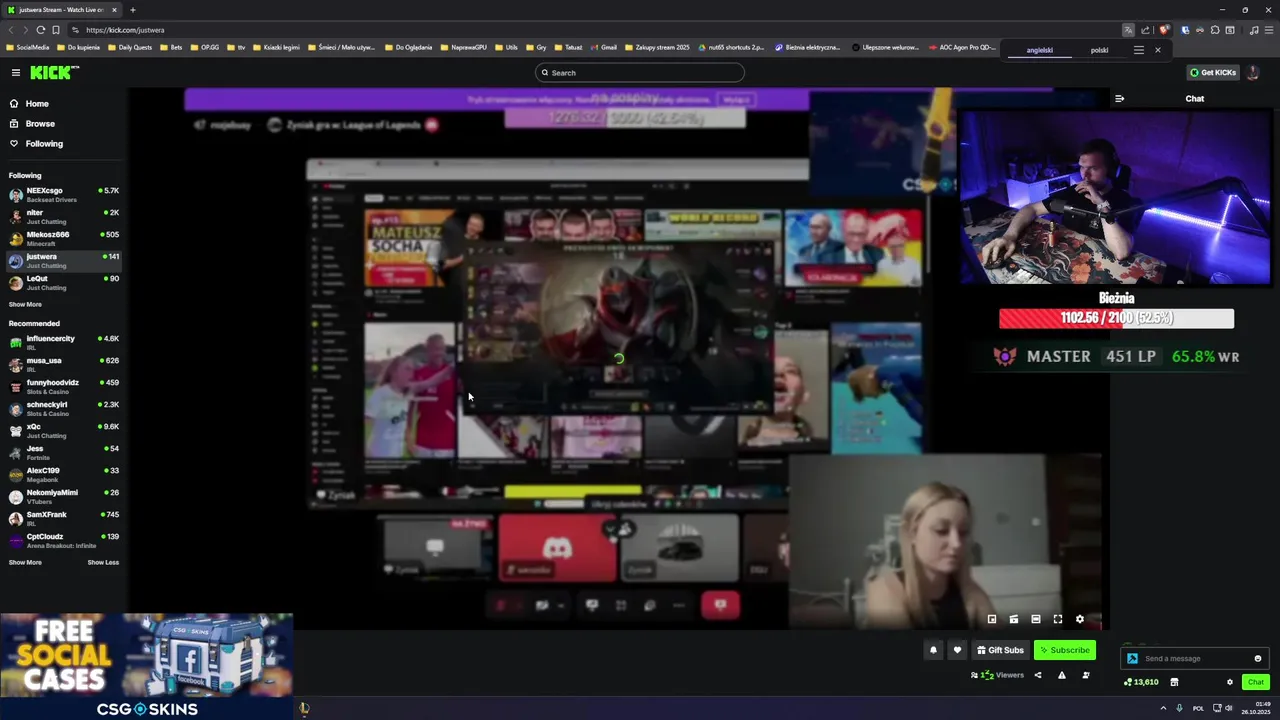Viewport: 1280px width, 720px height.
Task: Click the share stream icon
Action: tap(1038, 675)
